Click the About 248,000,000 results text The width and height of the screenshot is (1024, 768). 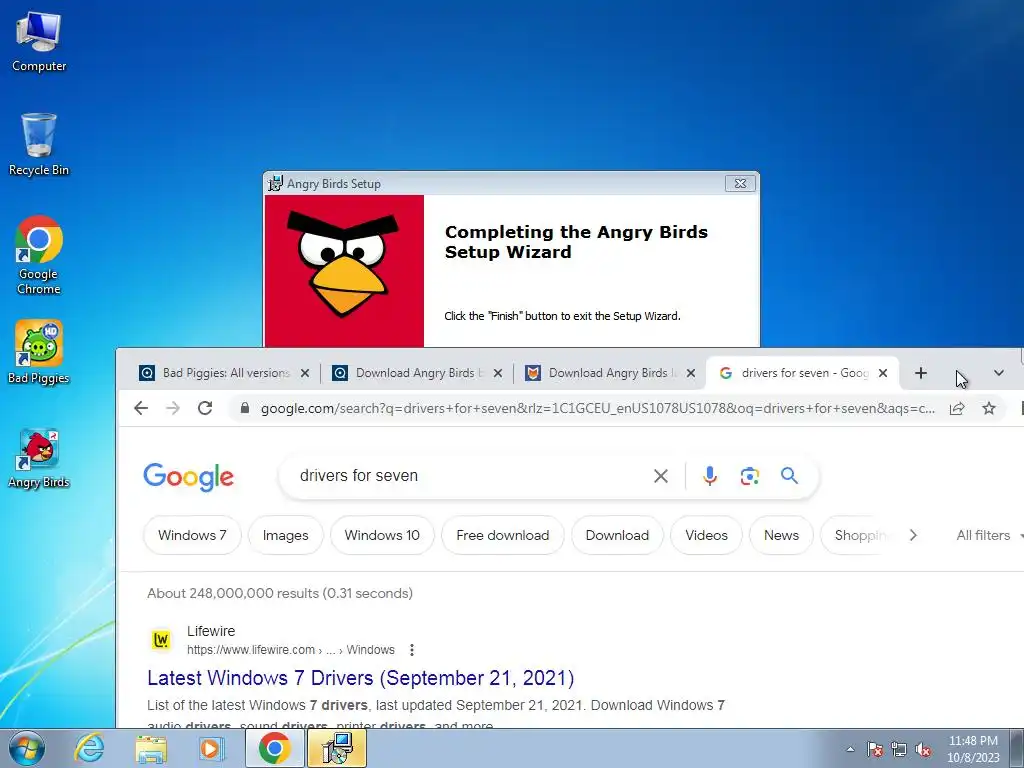280,593
